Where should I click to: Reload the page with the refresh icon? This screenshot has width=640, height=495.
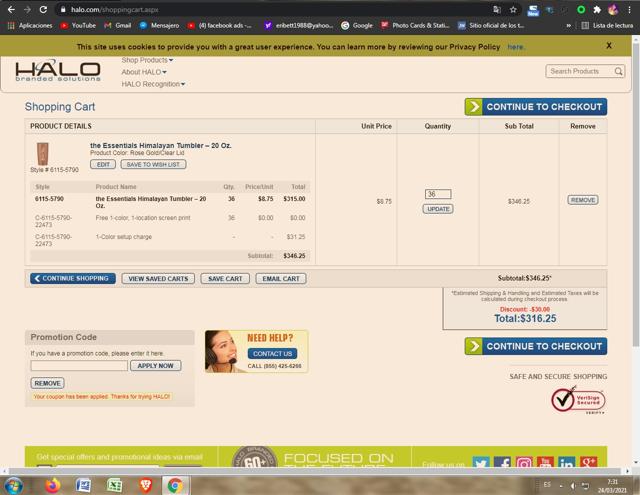click(x=43, y=9)
